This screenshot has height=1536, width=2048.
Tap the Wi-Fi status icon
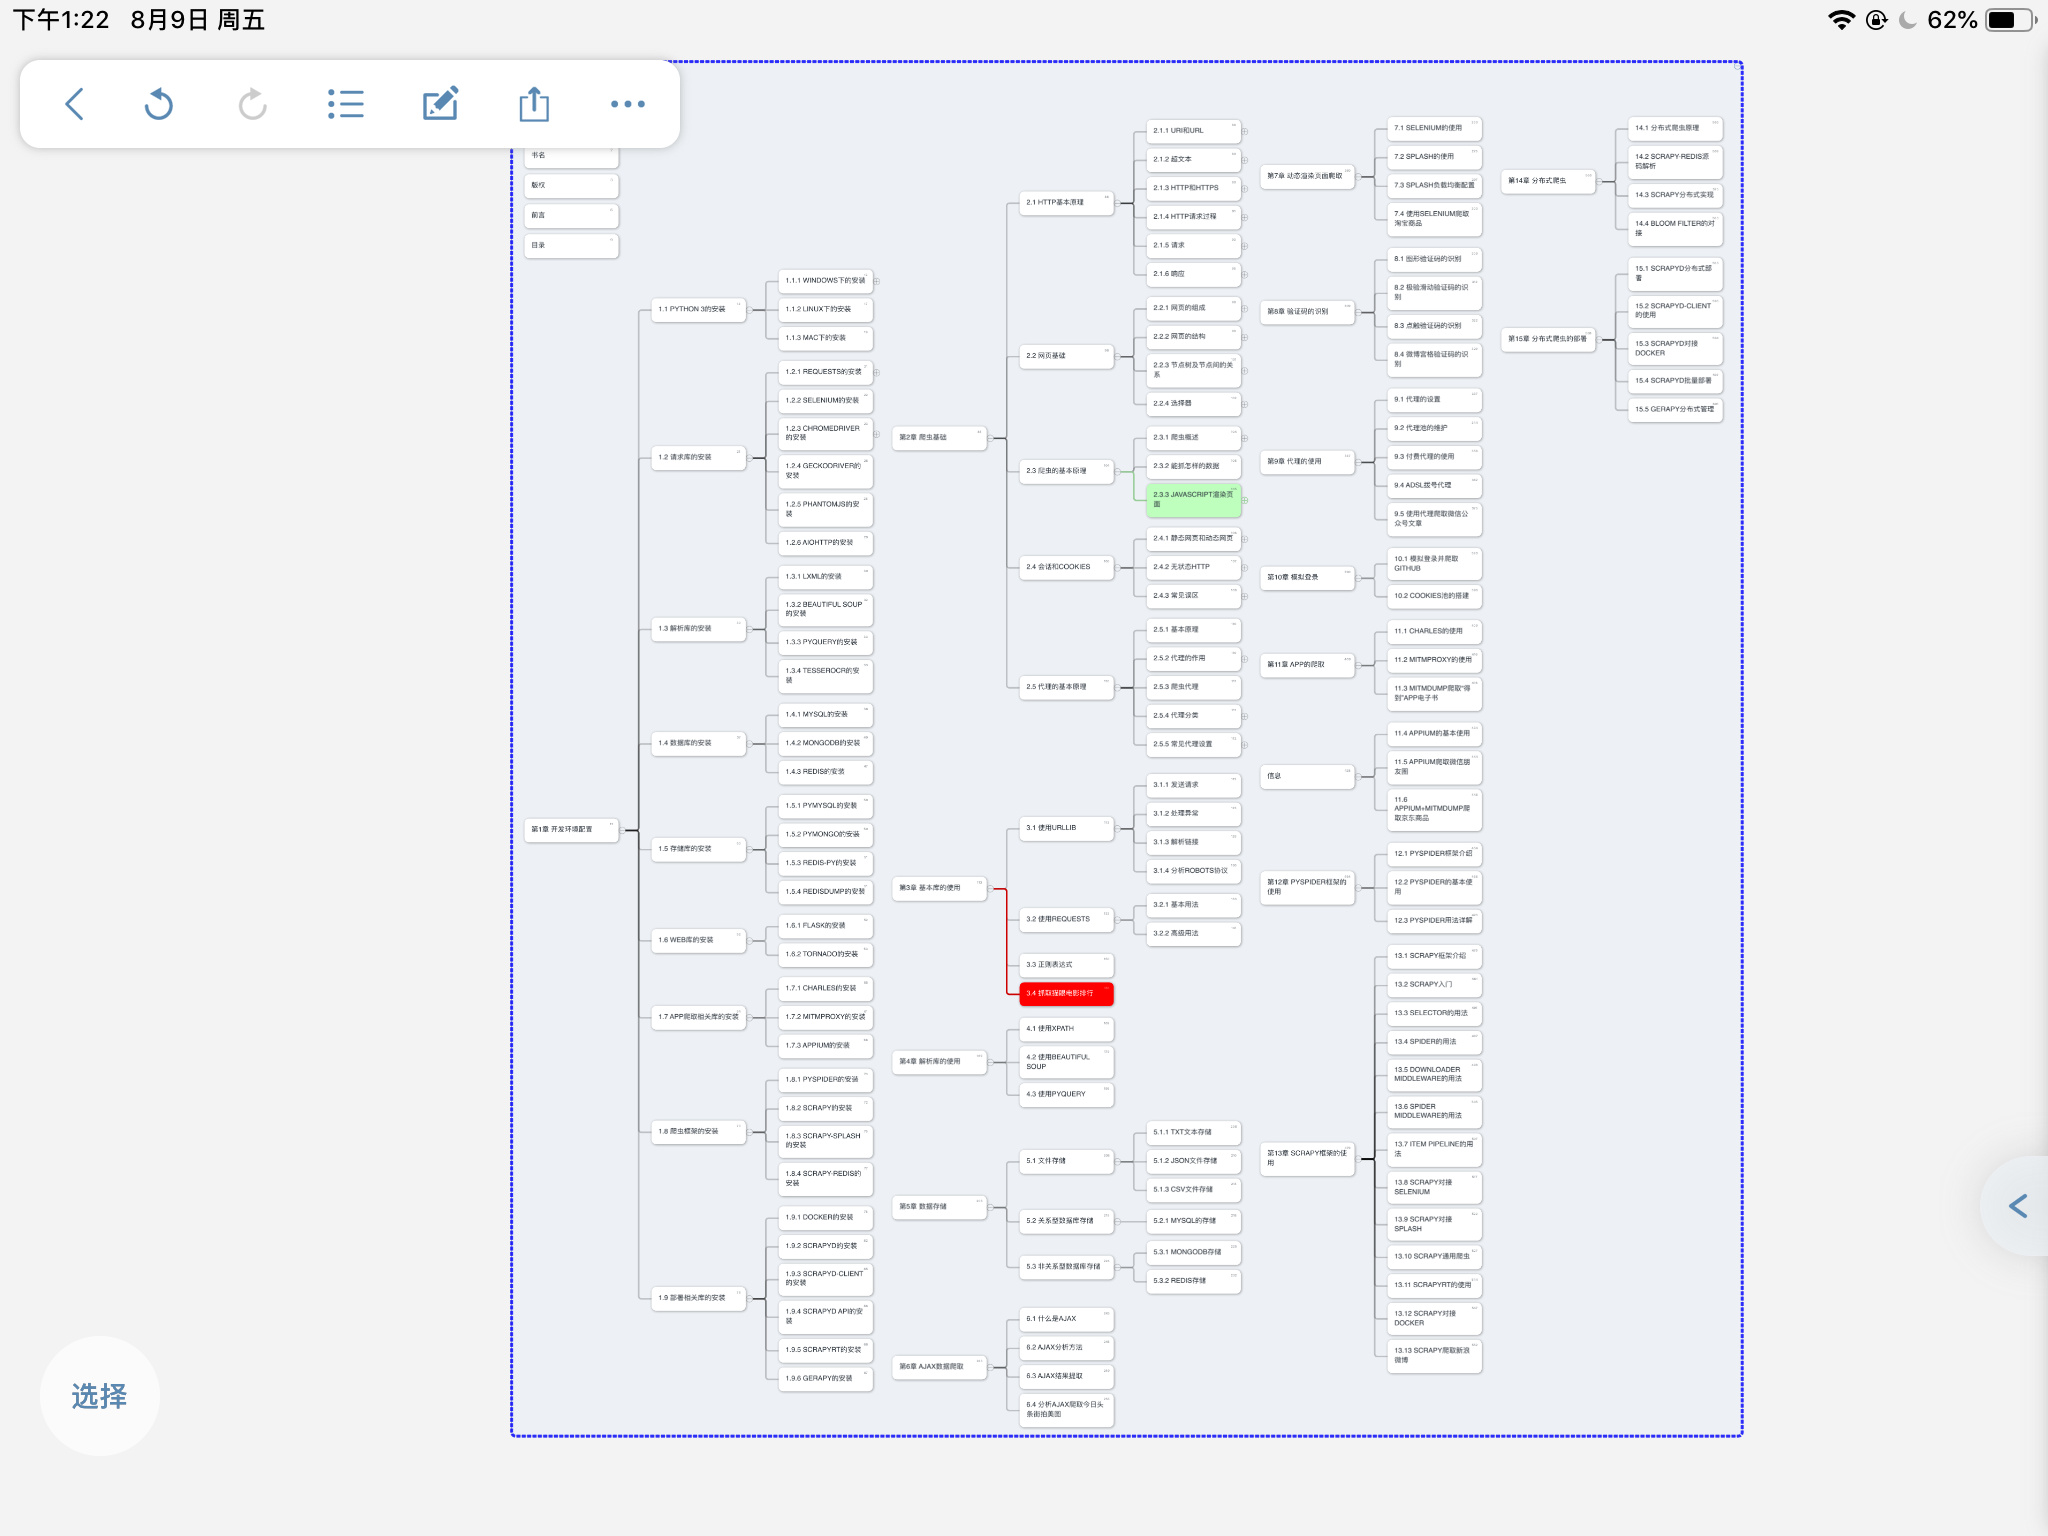pyautogui.click(x=1841, y=20)
